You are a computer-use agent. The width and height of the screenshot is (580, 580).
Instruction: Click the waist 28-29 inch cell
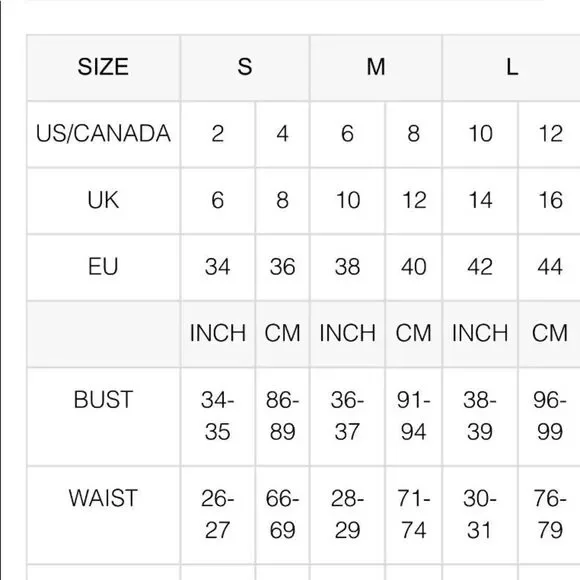(347, 515)
